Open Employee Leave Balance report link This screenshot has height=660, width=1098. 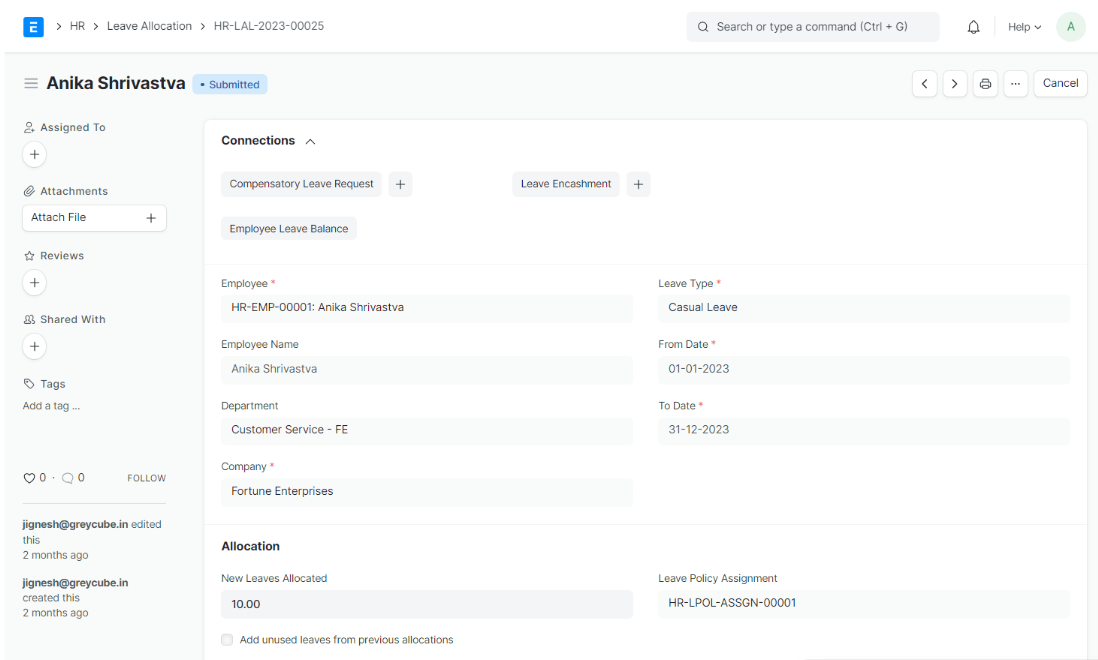[x=288, y=229]
